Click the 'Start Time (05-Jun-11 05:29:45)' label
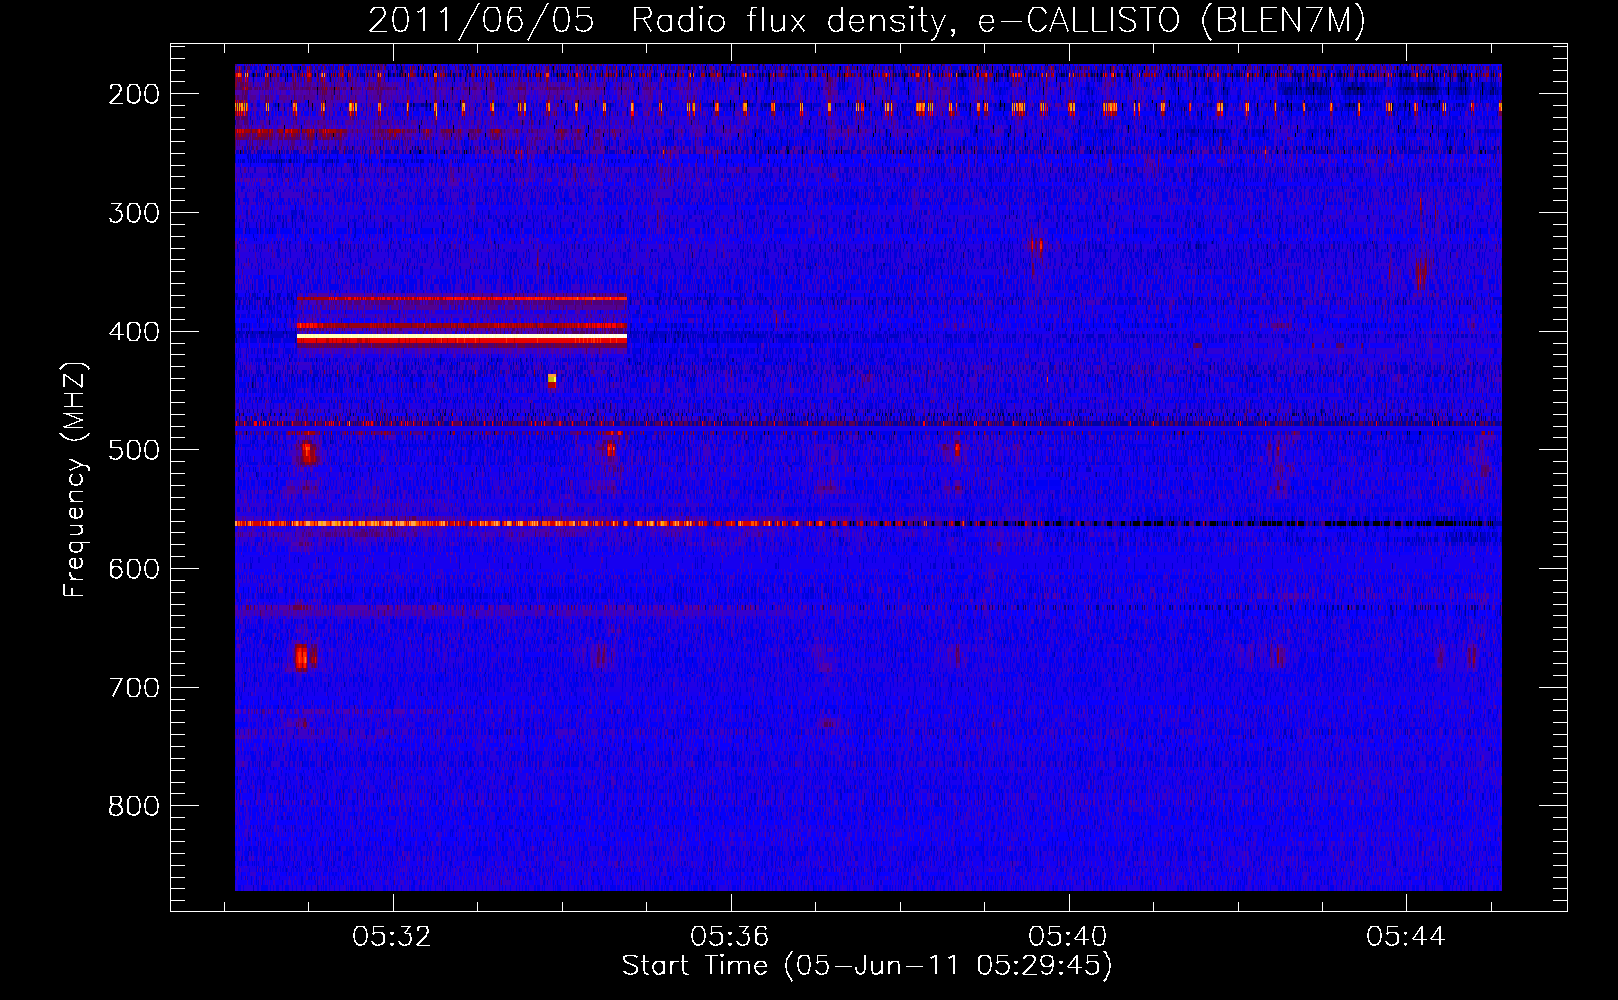 click(866, 966)
